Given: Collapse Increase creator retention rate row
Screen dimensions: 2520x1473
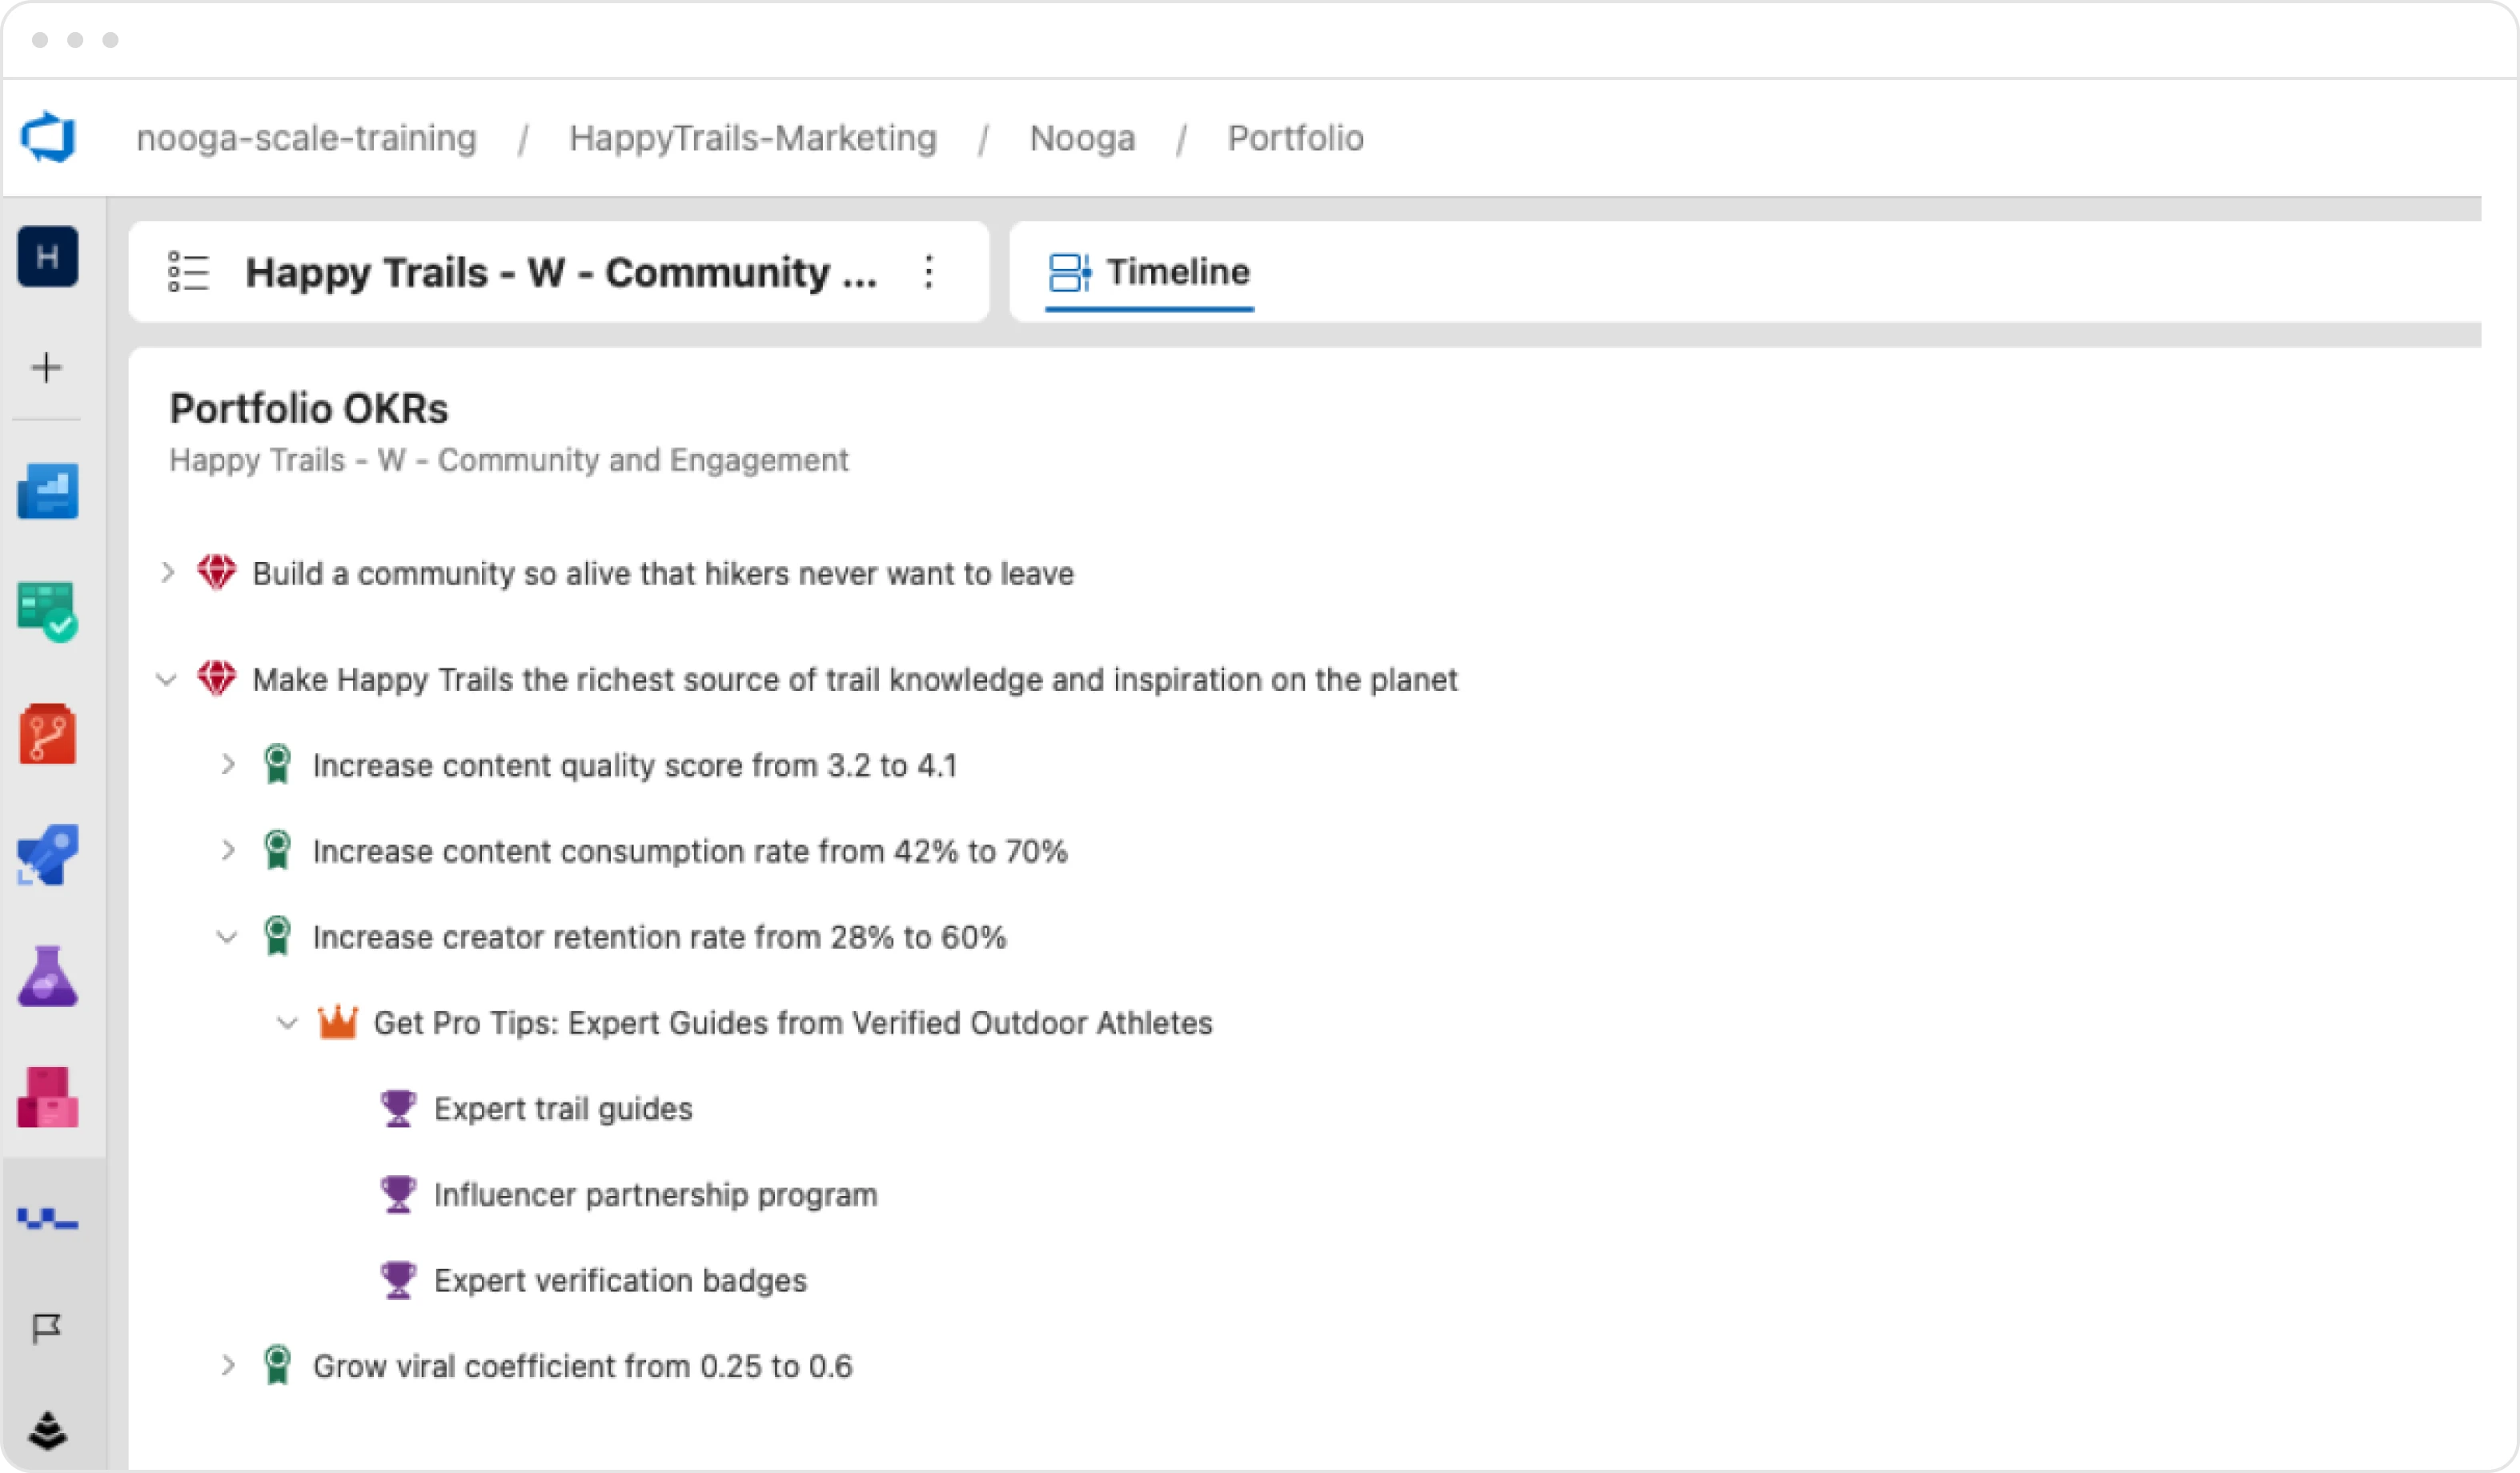Looking at the screenshot, I should 227,937.
